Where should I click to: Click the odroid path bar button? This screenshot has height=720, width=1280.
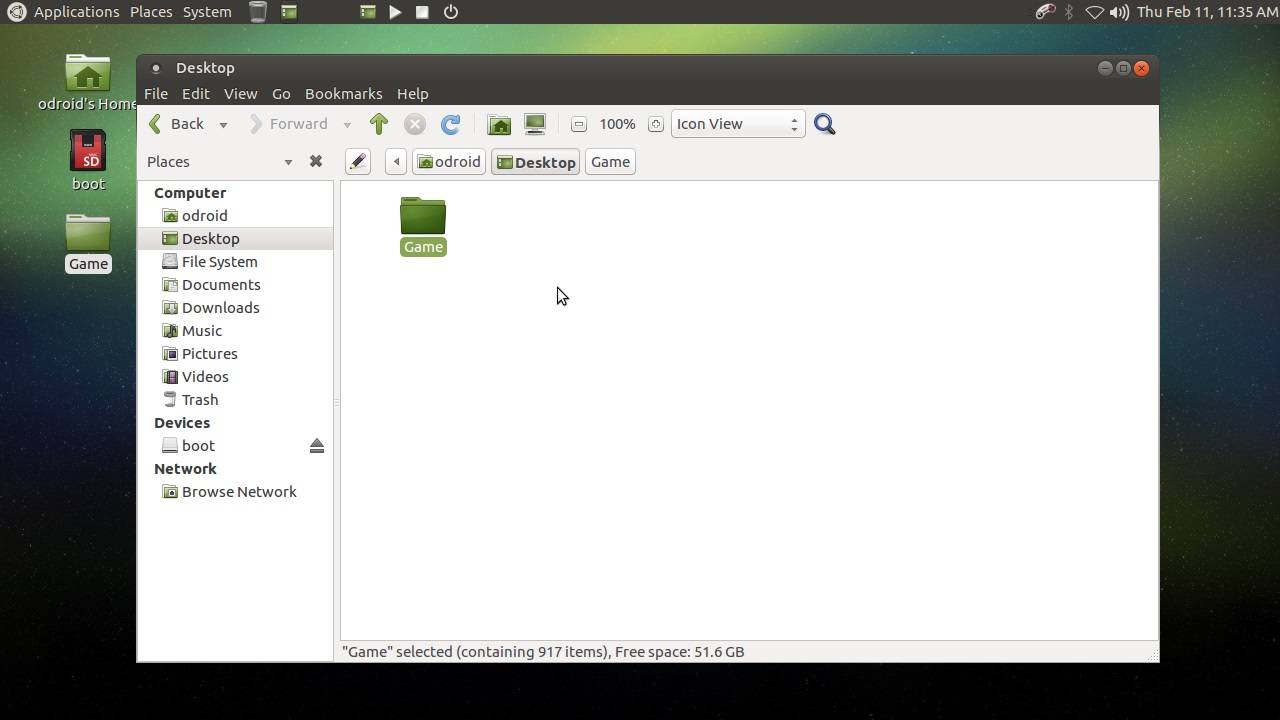449,162
